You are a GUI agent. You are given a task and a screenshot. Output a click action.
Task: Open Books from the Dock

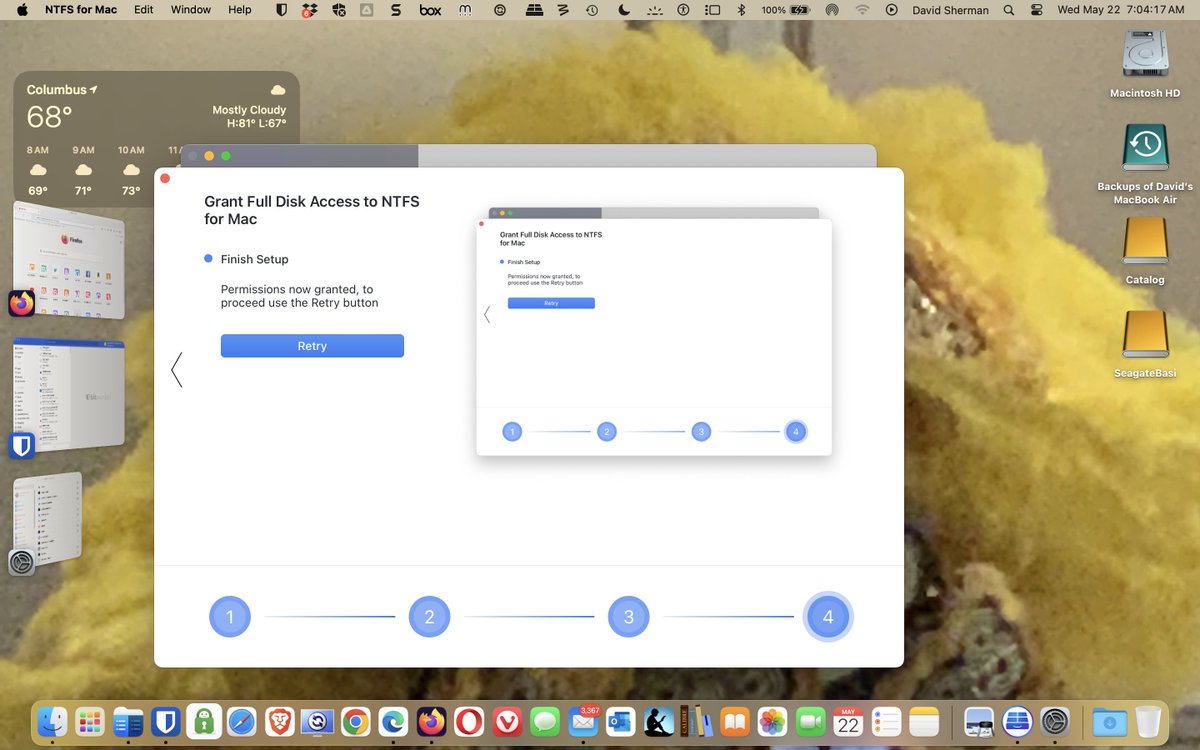(735, 722)
